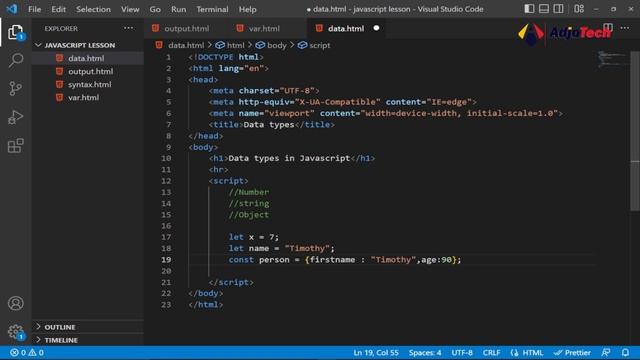Click the editor minimap
The height and width of the screenshot is (360, 640).
(x=612, y=59)
